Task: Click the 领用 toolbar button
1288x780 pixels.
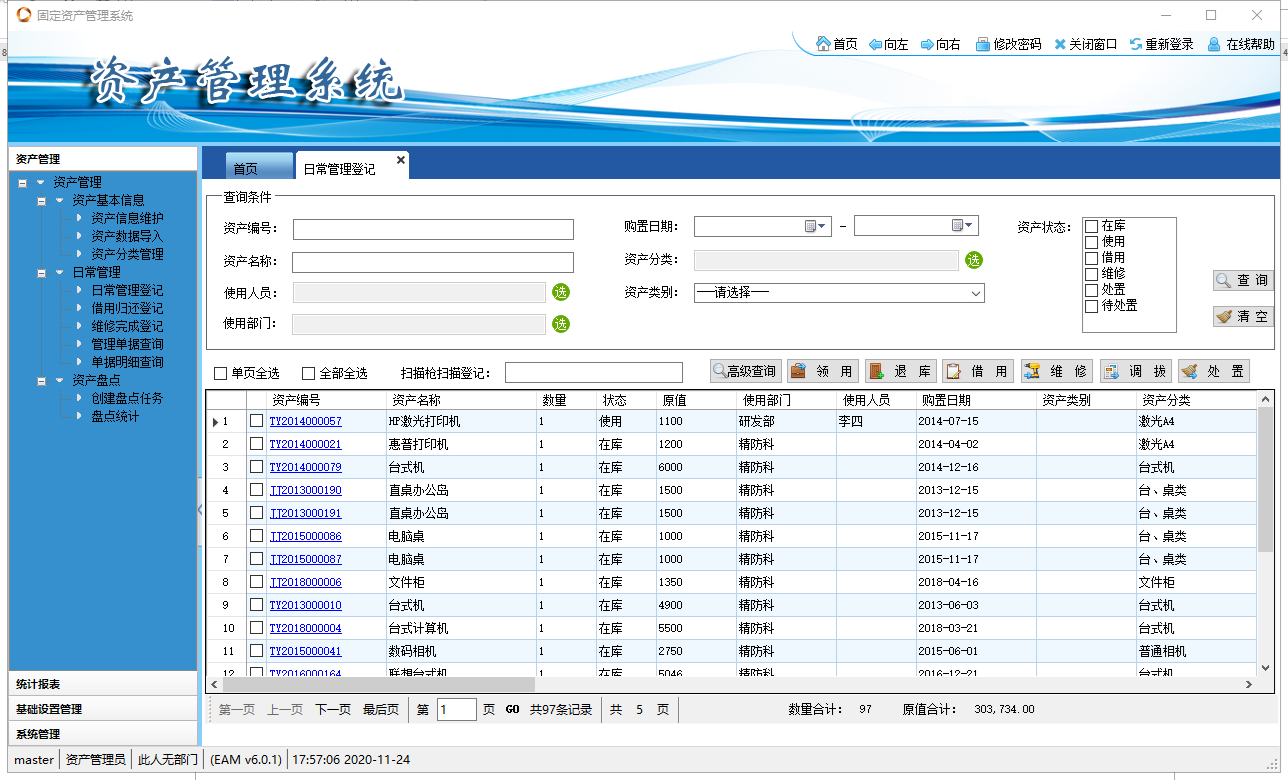Action: click(822, 371)
